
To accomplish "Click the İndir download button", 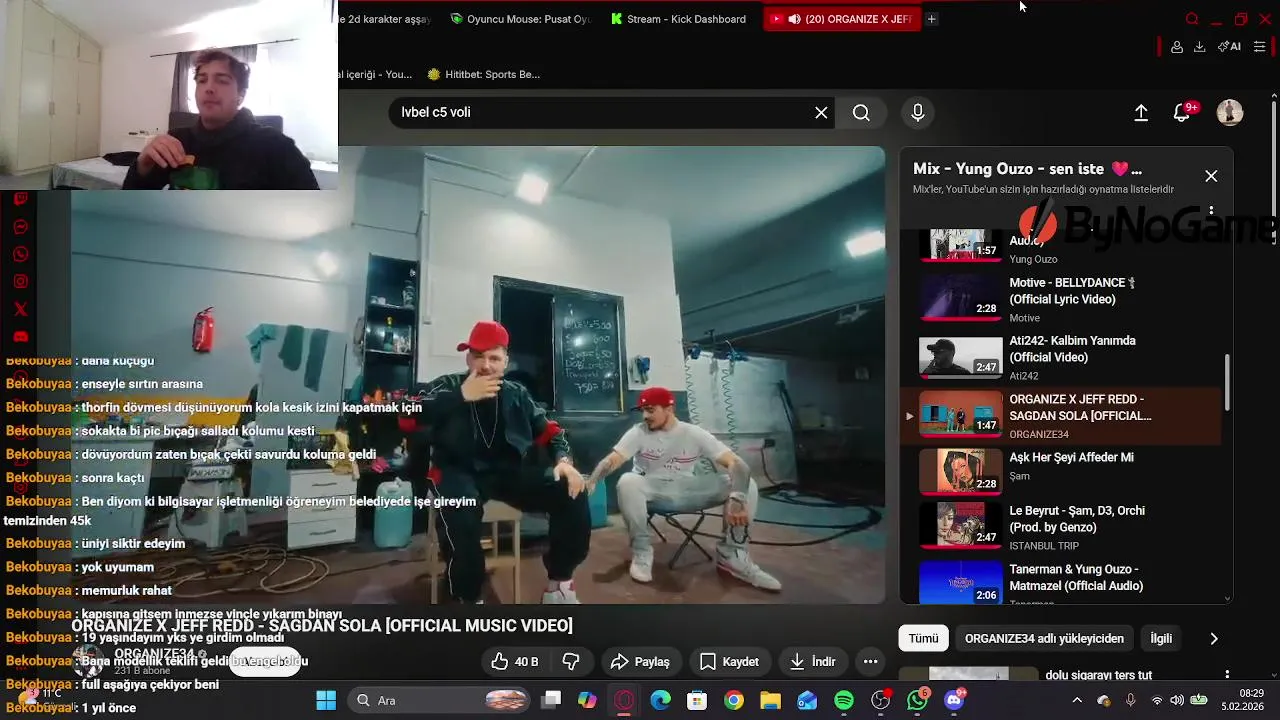I will 812,661.
